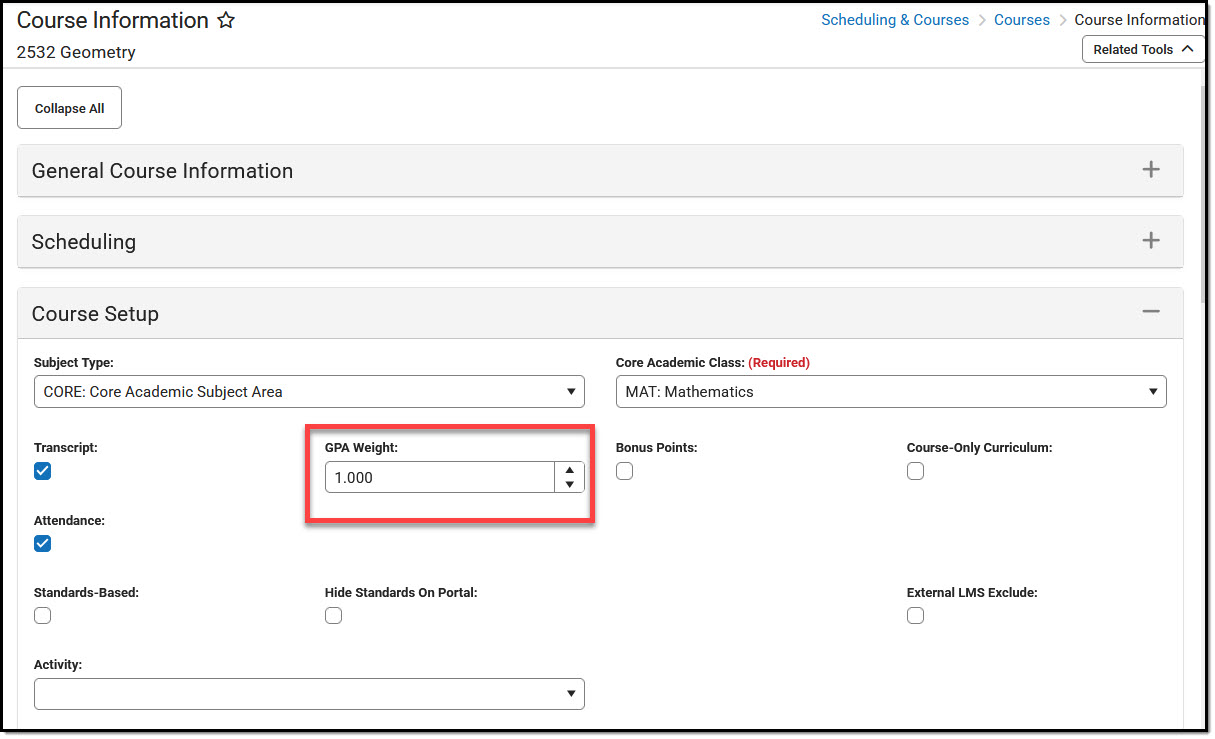
Task: Go to Scheduling & Courses breadcrumb
Action: [x=895, y=20]
